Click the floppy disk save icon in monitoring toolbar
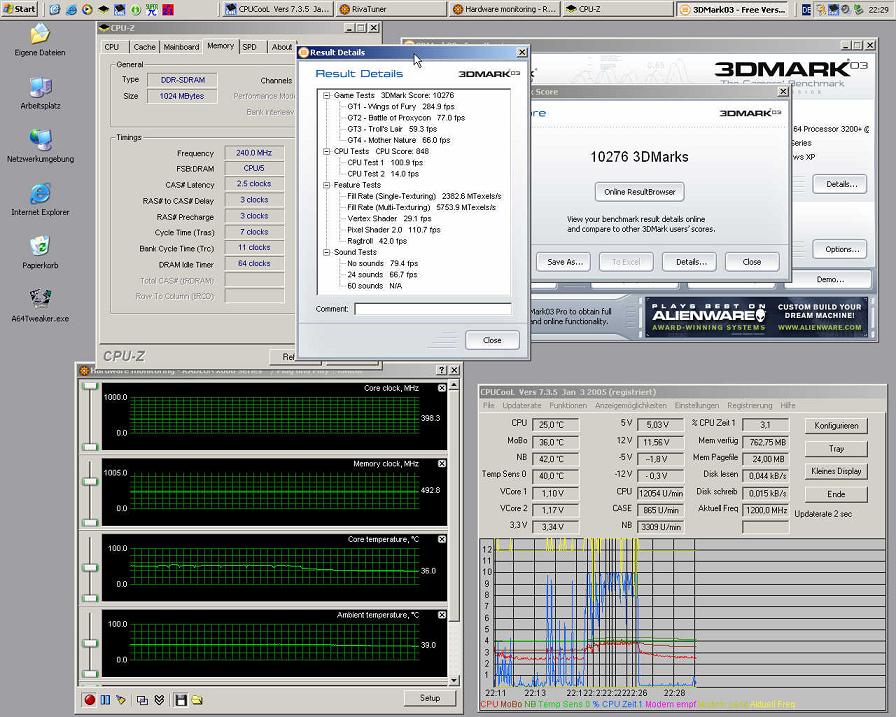 coord(181,700)
